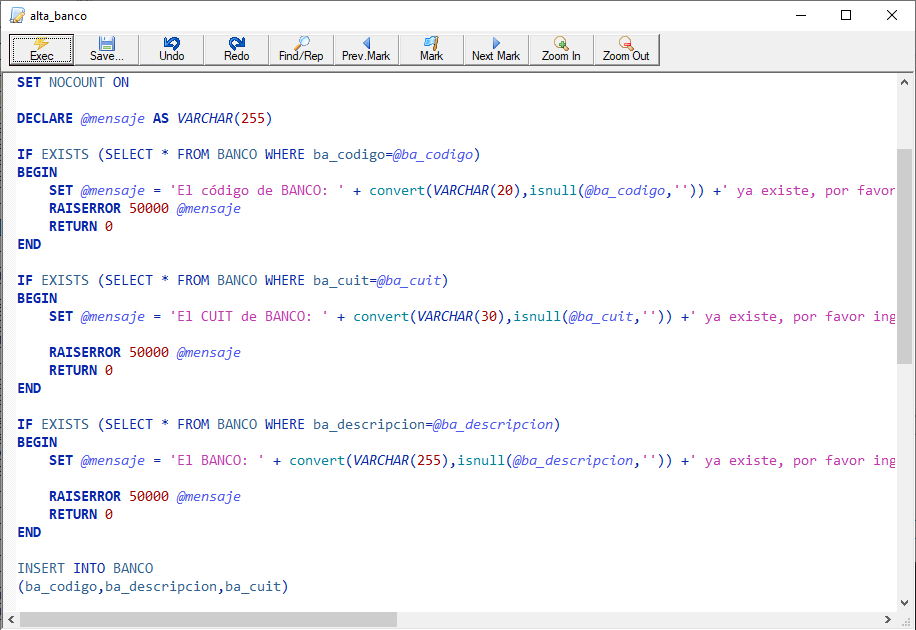Run the script with Exec button
This screenshot has width=916, height=630.
(41, 49)
